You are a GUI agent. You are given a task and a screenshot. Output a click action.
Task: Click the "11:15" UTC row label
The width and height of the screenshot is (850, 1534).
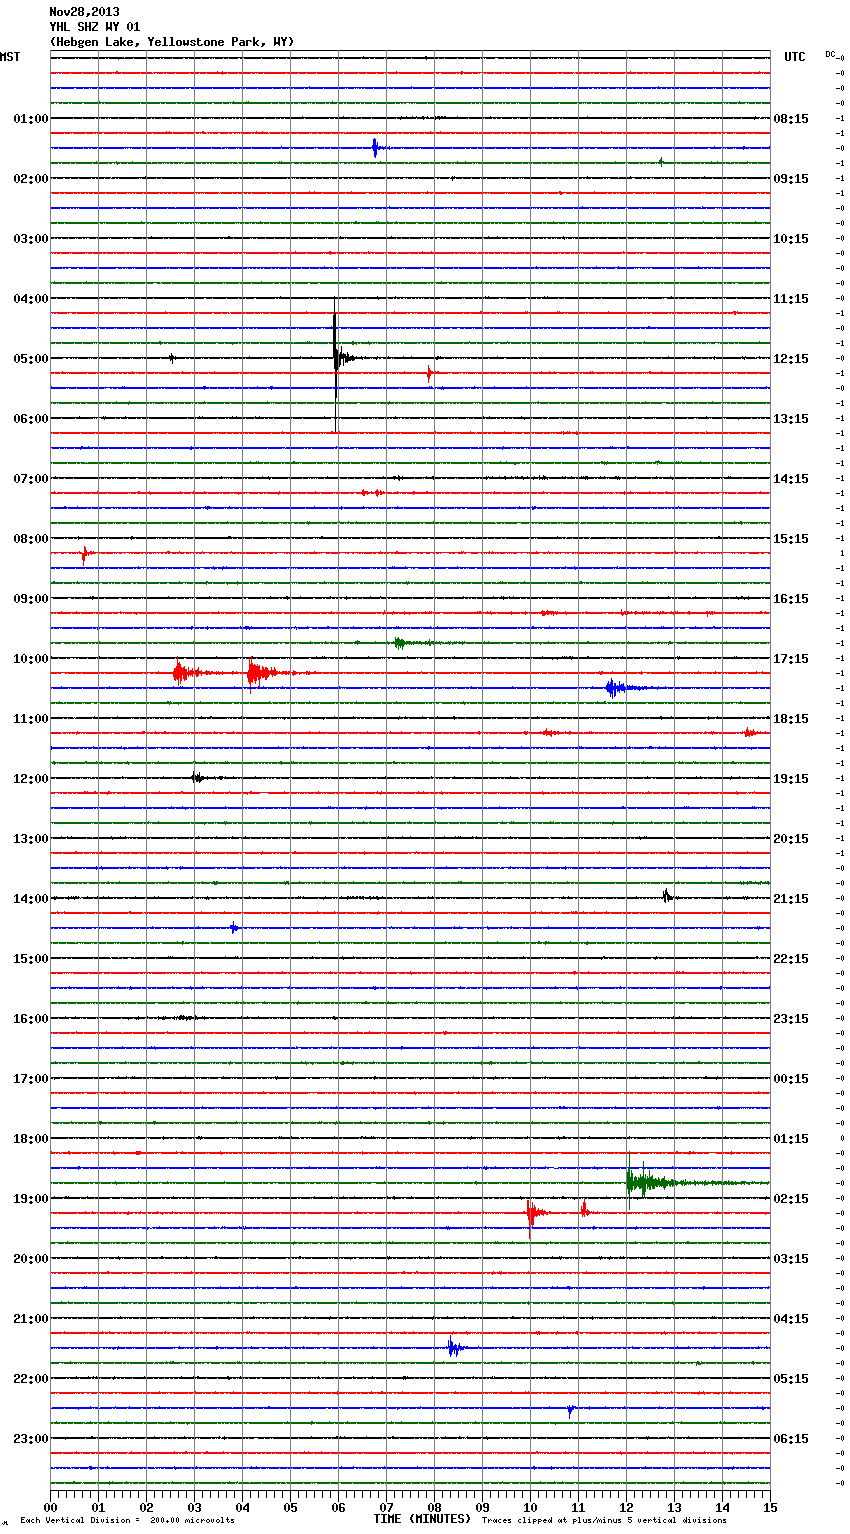[x=791, y=299]
